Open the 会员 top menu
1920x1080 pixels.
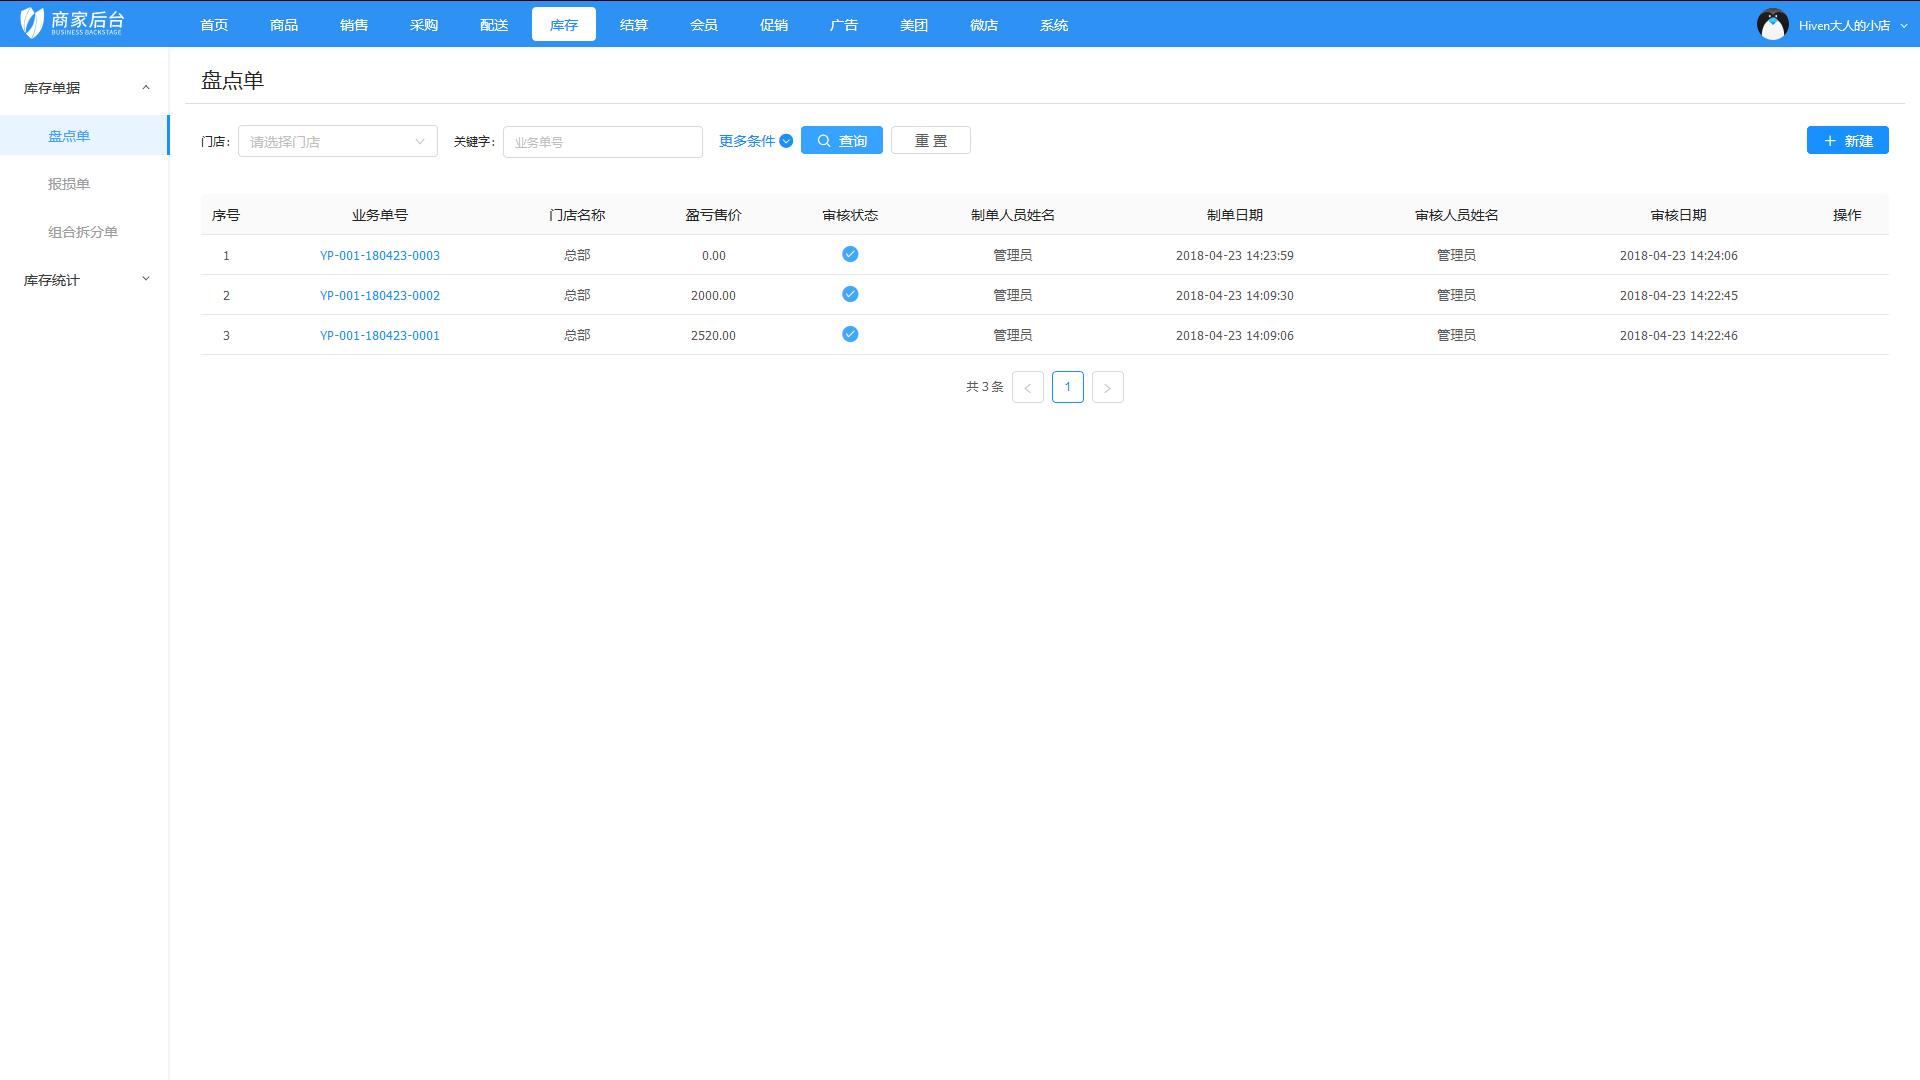(x=704, y=25)
